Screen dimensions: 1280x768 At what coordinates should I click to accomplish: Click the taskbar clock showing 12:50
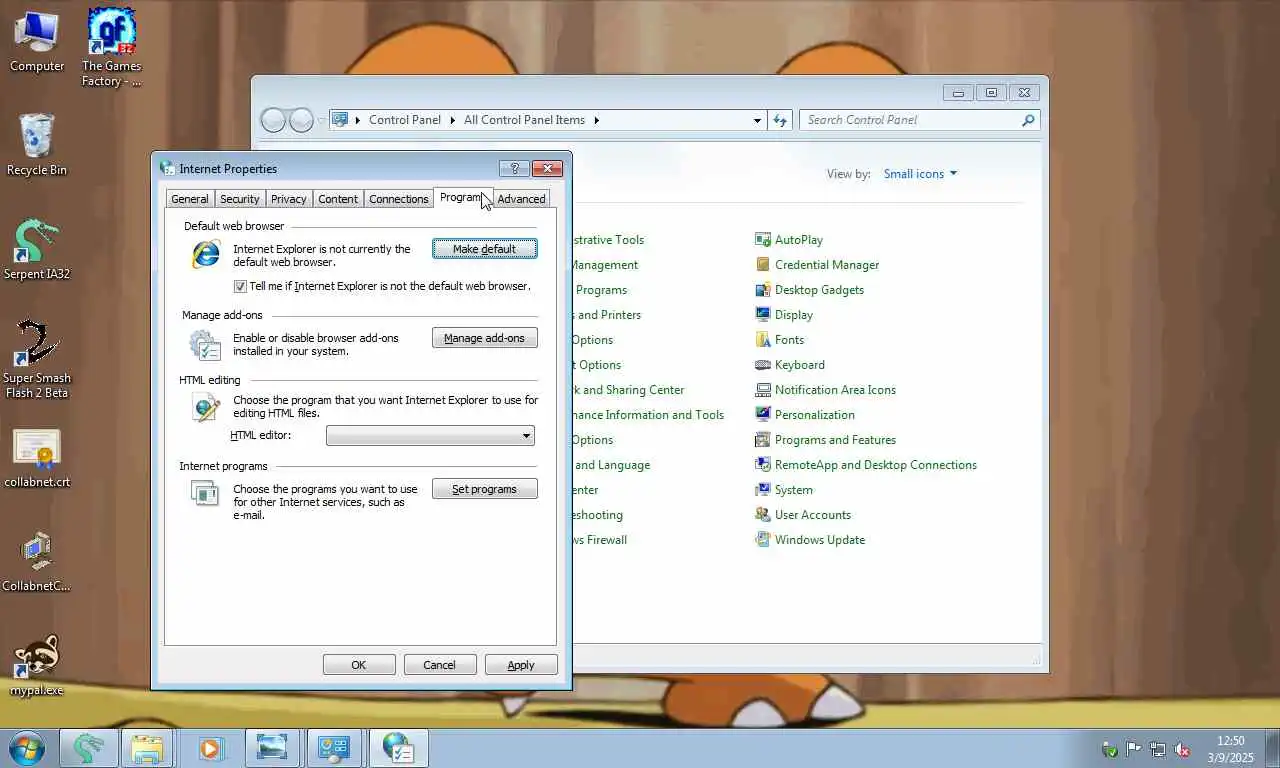(1230, 749)
